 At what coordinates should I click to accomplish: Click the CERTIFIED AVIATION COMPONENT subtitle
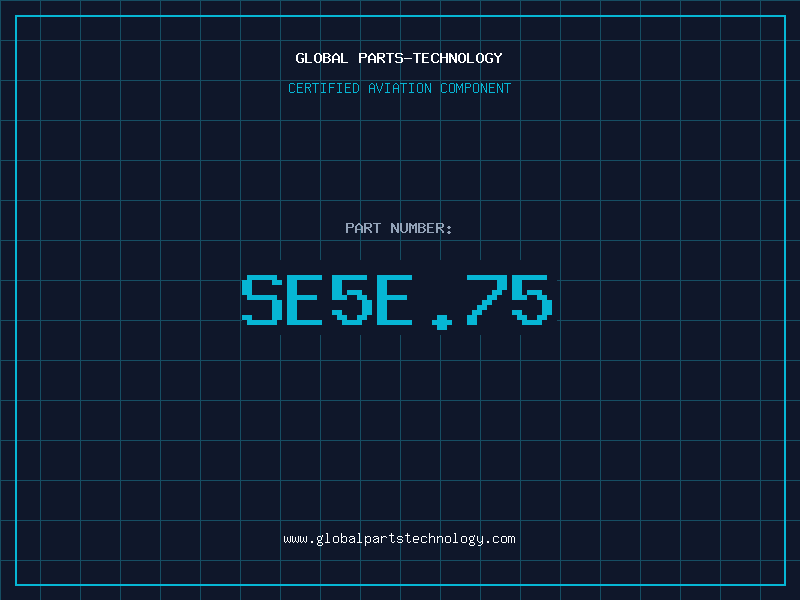click(399, 88)
